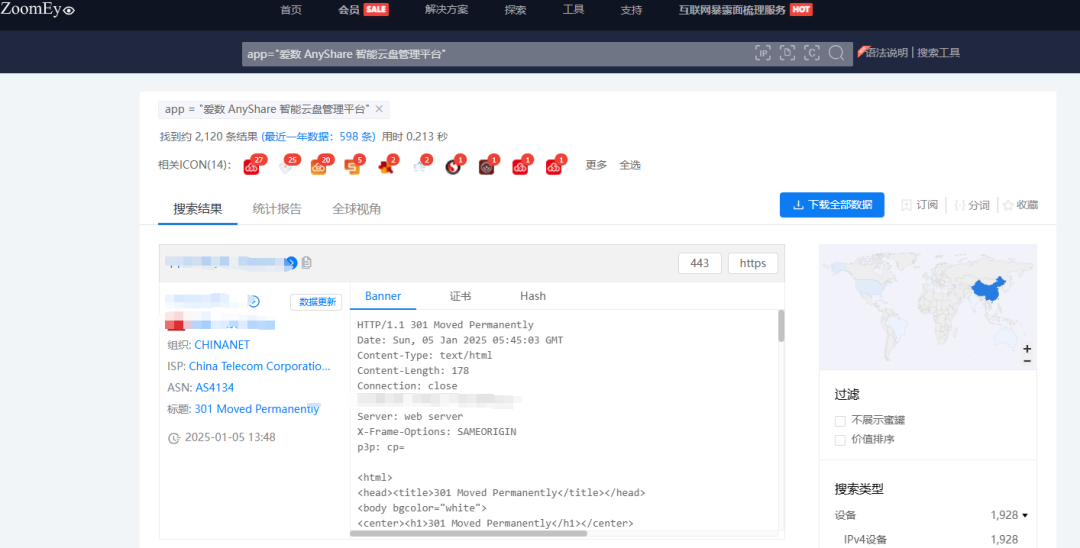Screen dimensions: 1080x548
Task: Click 更多 to show more icons
Action: point(596,165)
